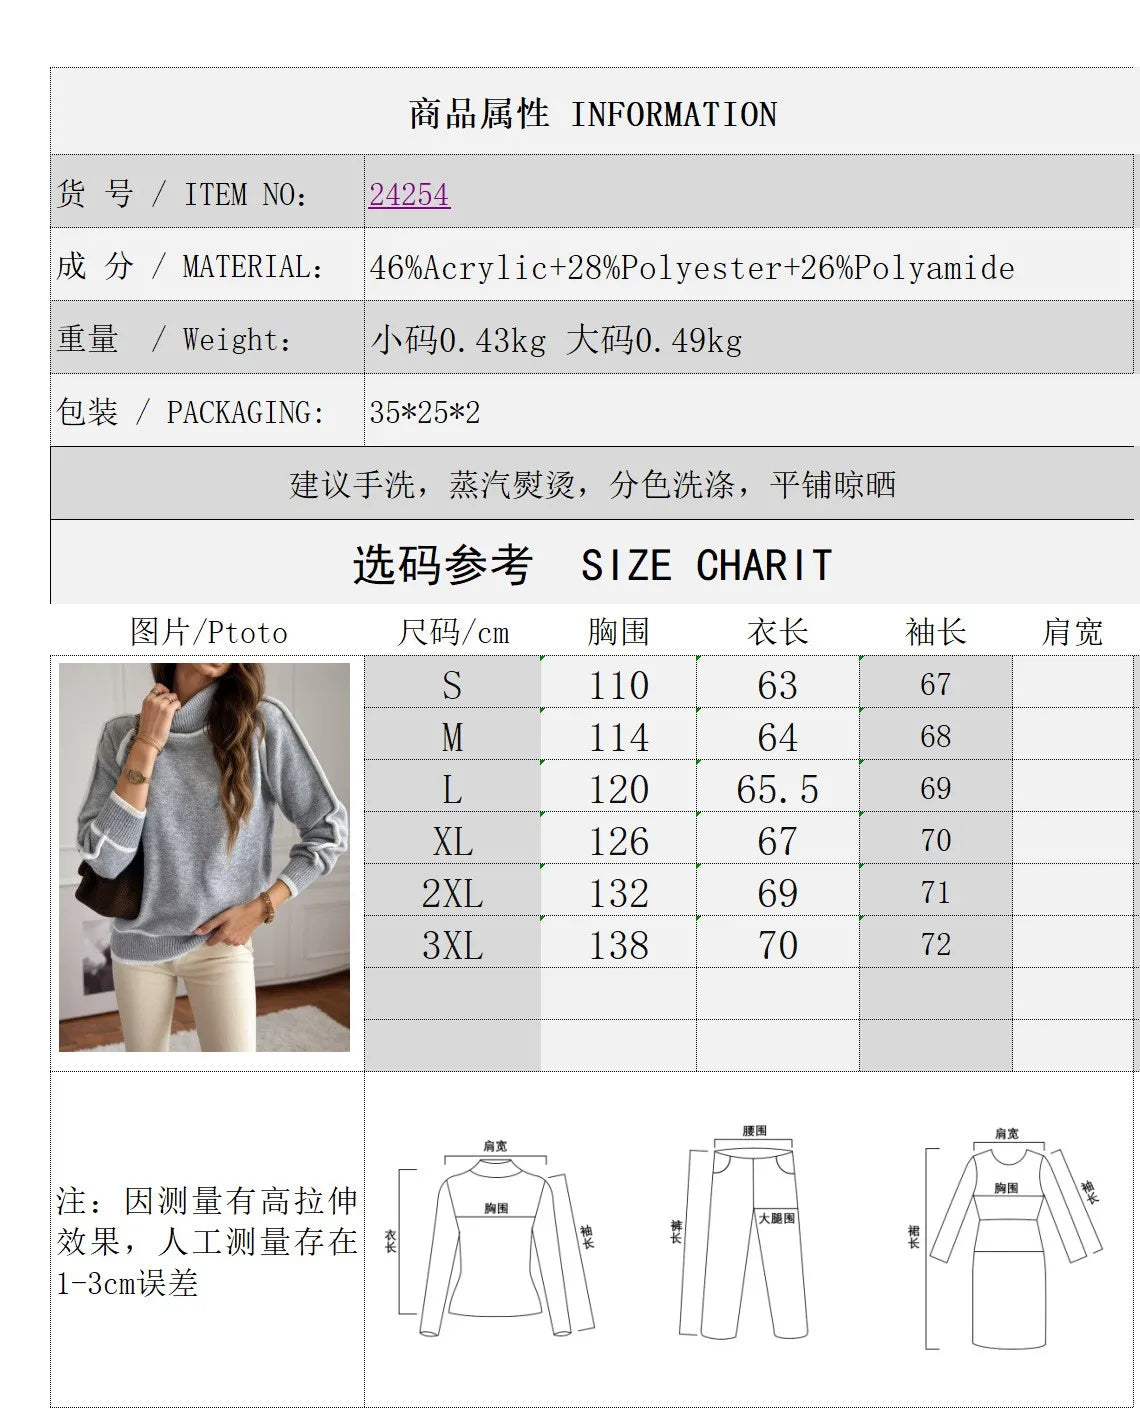Select length value 69 for size 2XL
The height and width of the screenshot is (1418, 1140).
tap(778, 892)
